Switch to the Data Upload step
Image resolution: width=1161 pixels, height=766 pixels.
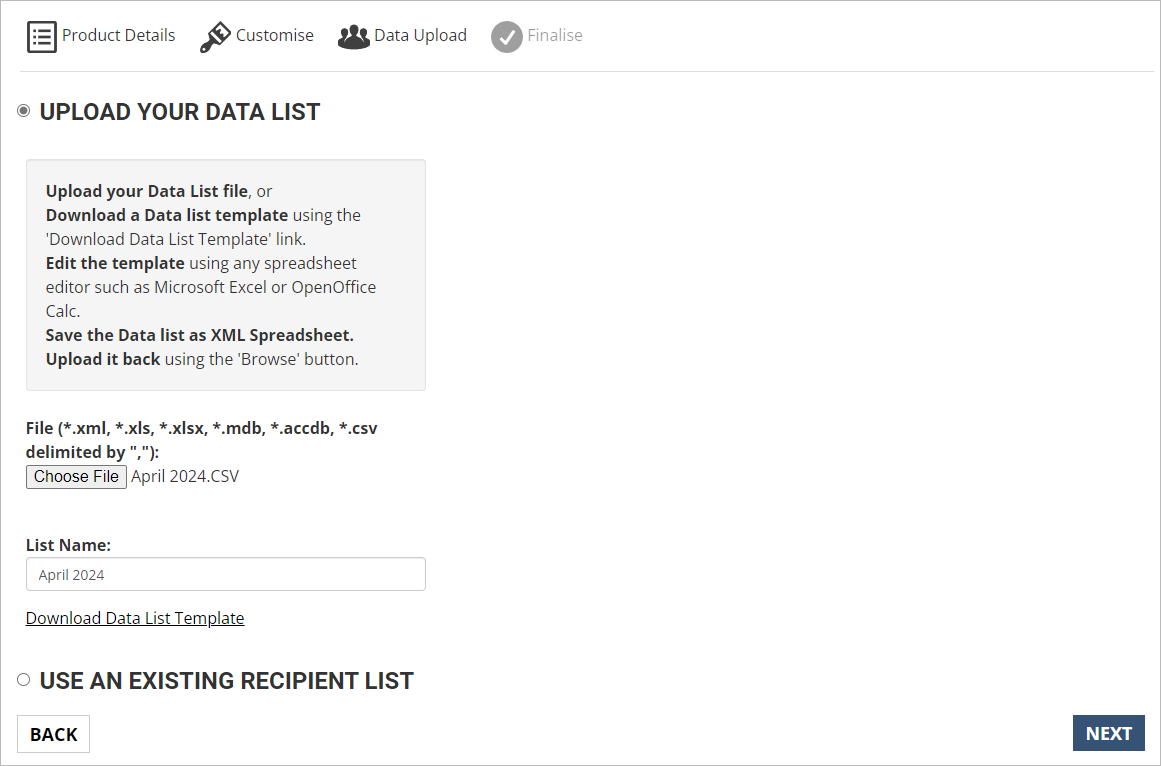421,36
